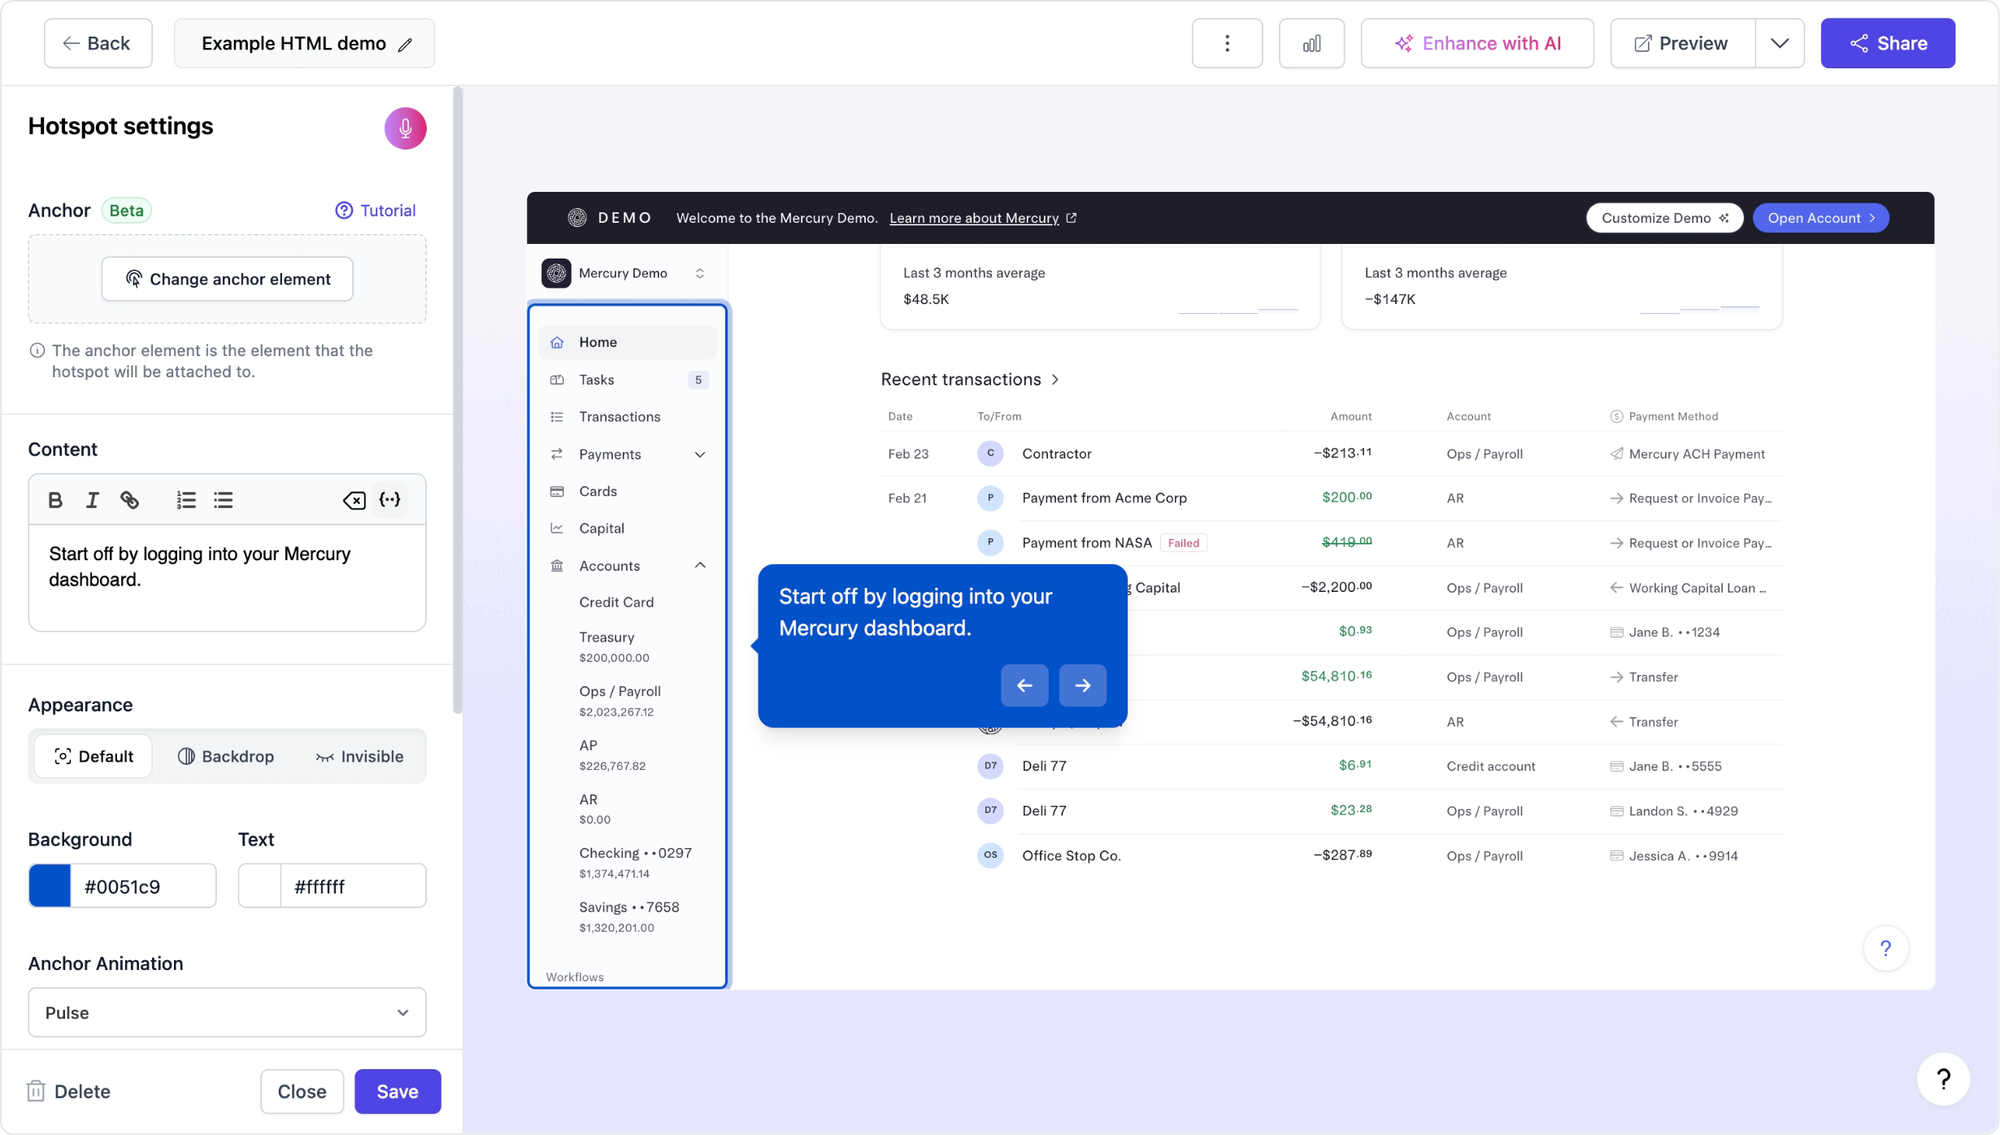This screenshot has width=2000, height=1135.
Task: Edit the text color hex value #ffffff
Action: pyautogui.click(x=353, y=886)
